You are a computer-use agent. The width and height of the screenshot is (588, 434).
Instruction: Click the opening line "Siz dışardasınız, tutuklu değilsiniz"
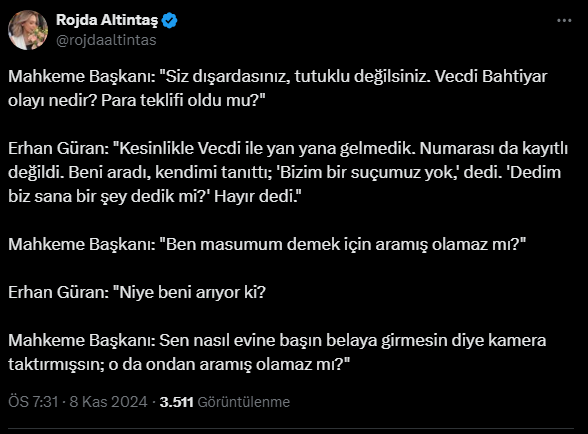(x=296, y=77)
